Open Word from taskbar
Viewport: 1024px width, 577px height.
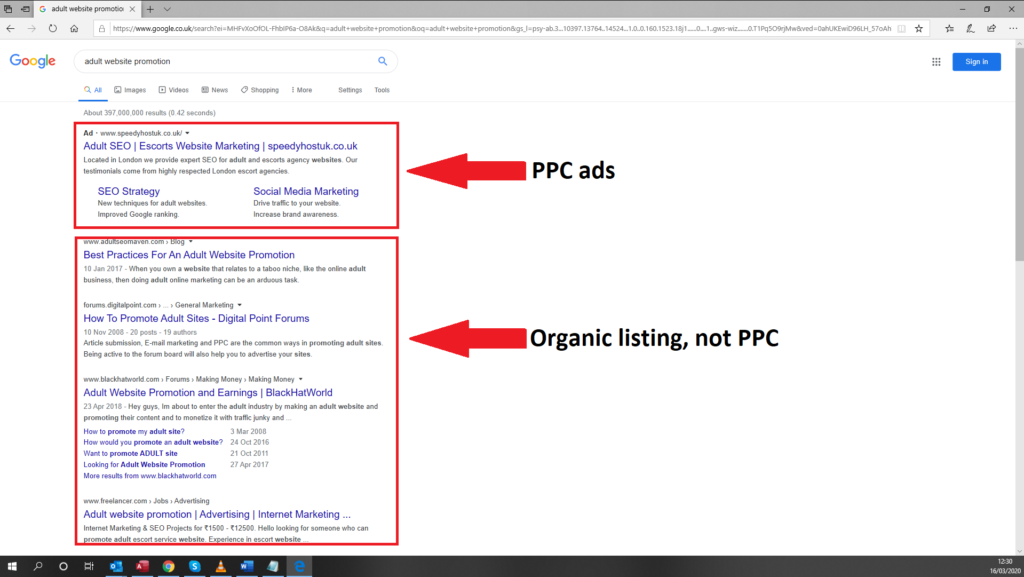click(x=247, y=566)
